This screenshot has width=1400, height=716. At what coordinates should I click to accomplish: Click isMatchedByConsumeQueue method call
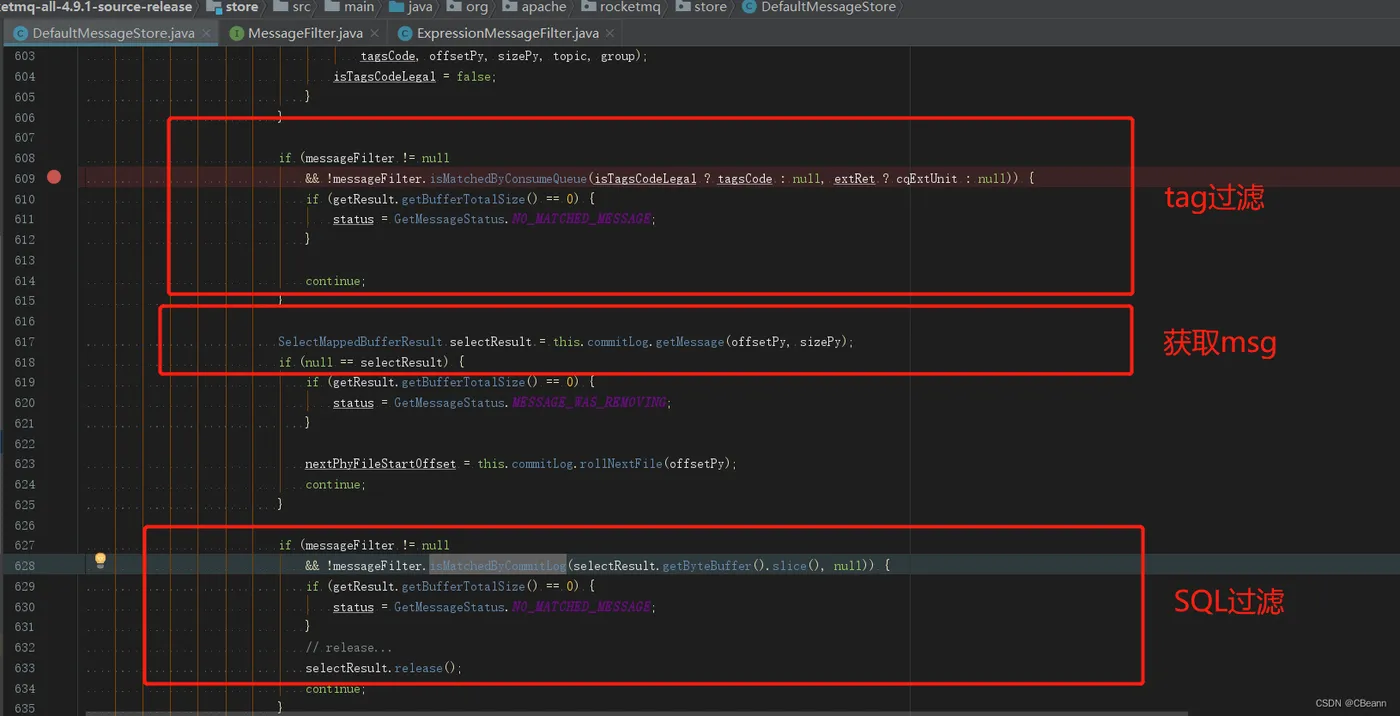click(508, 178)
